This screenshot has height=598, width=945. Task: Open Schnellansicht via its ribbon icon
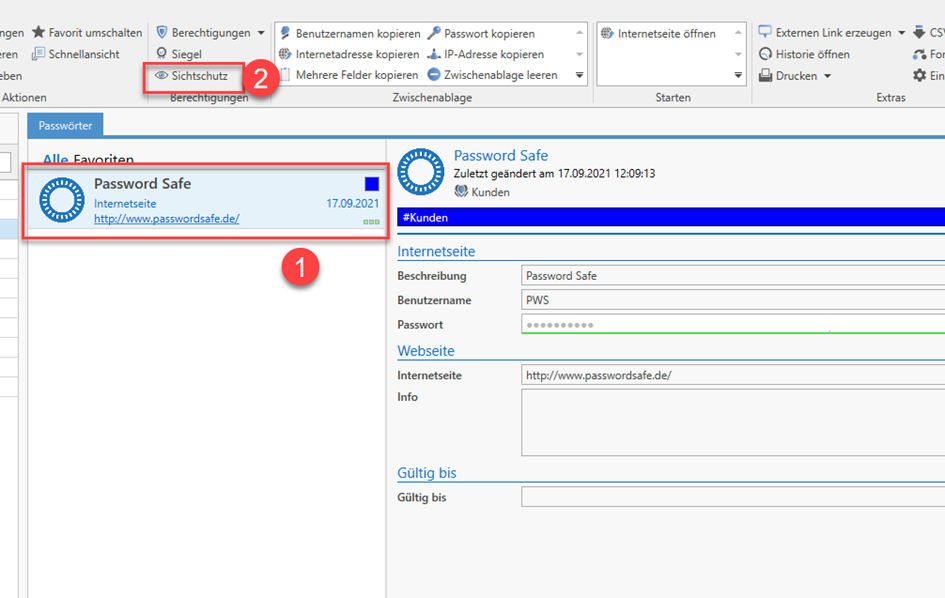pos(39,54)
